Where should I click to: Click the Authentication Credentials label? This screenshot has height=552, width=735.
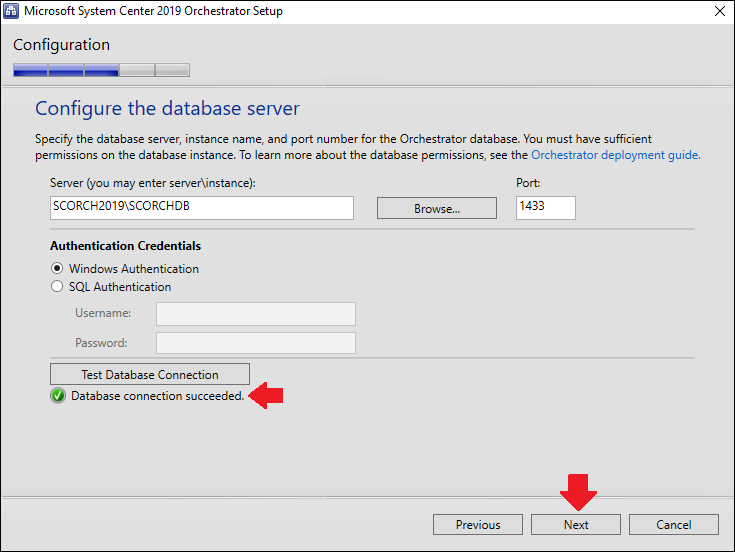[x=126, y=246]
